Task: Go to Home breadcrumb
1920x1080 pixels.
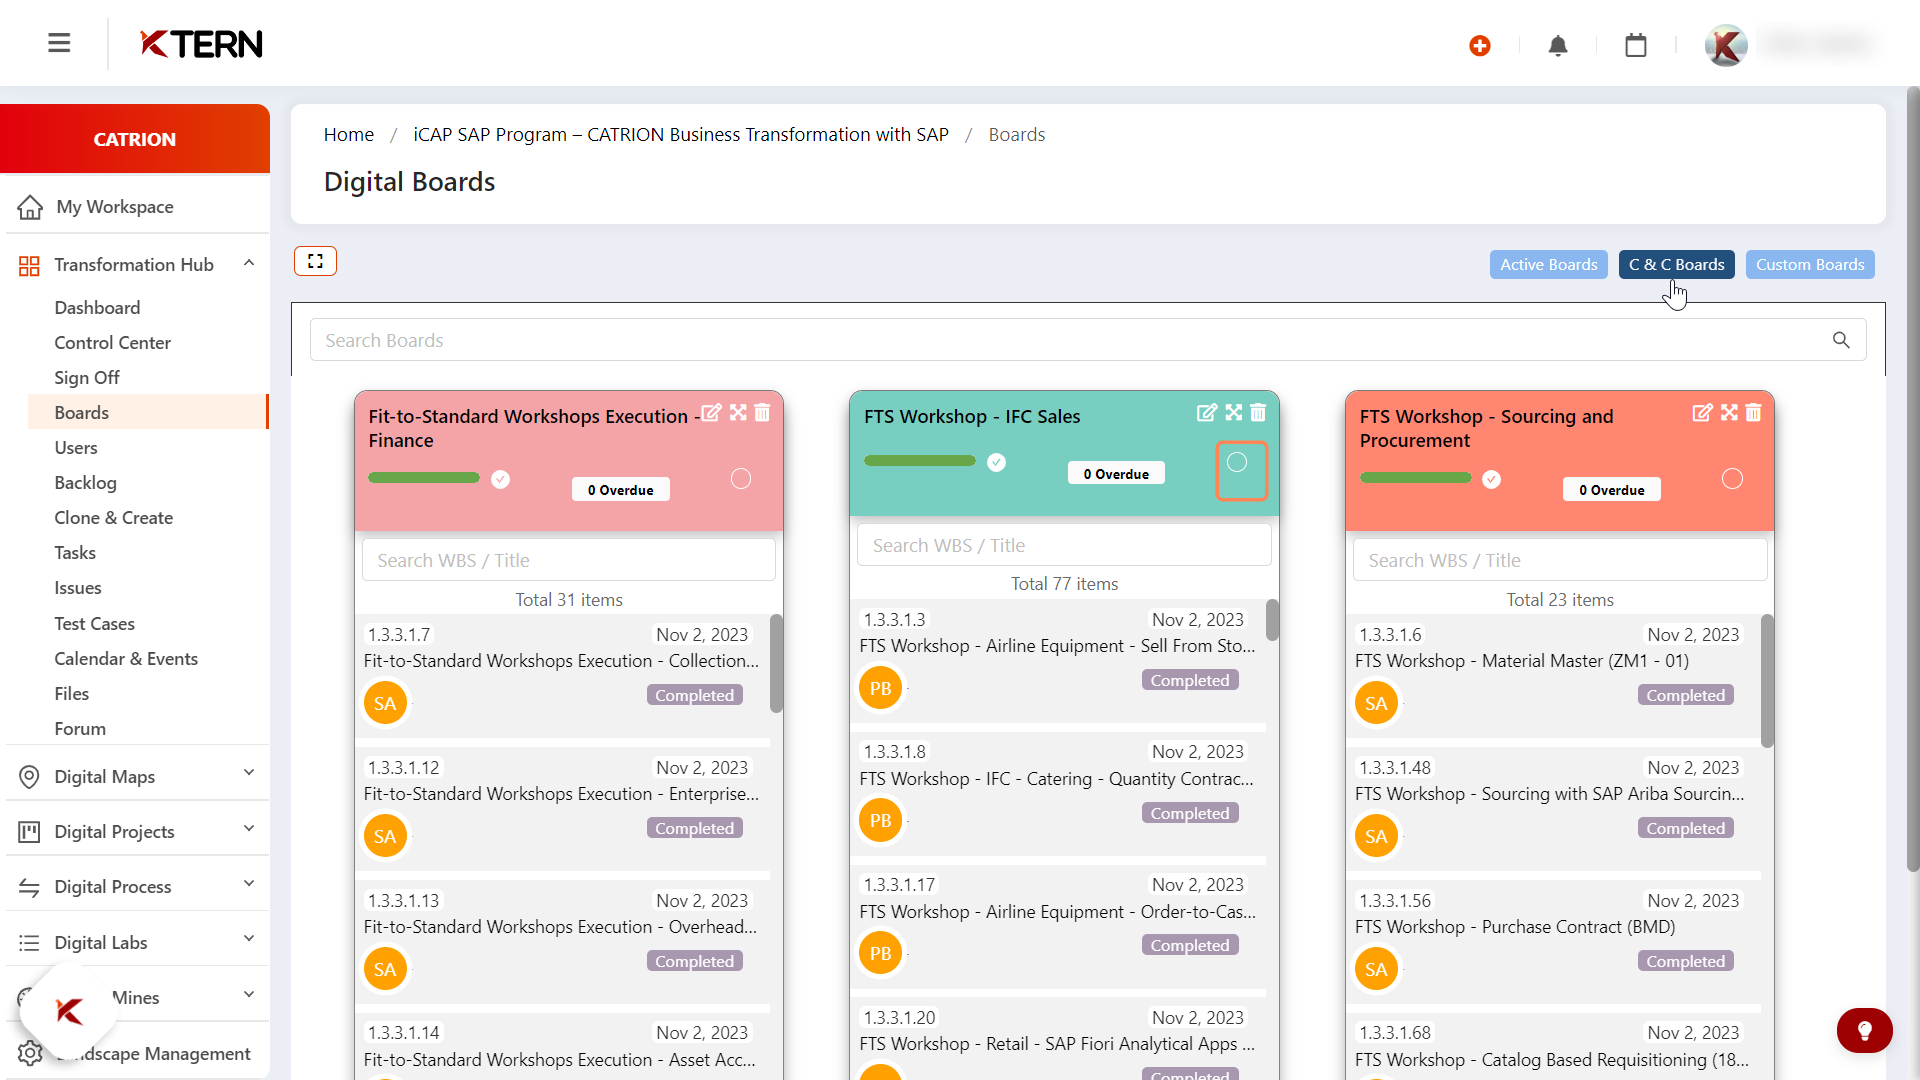Action: coord(348,134)
